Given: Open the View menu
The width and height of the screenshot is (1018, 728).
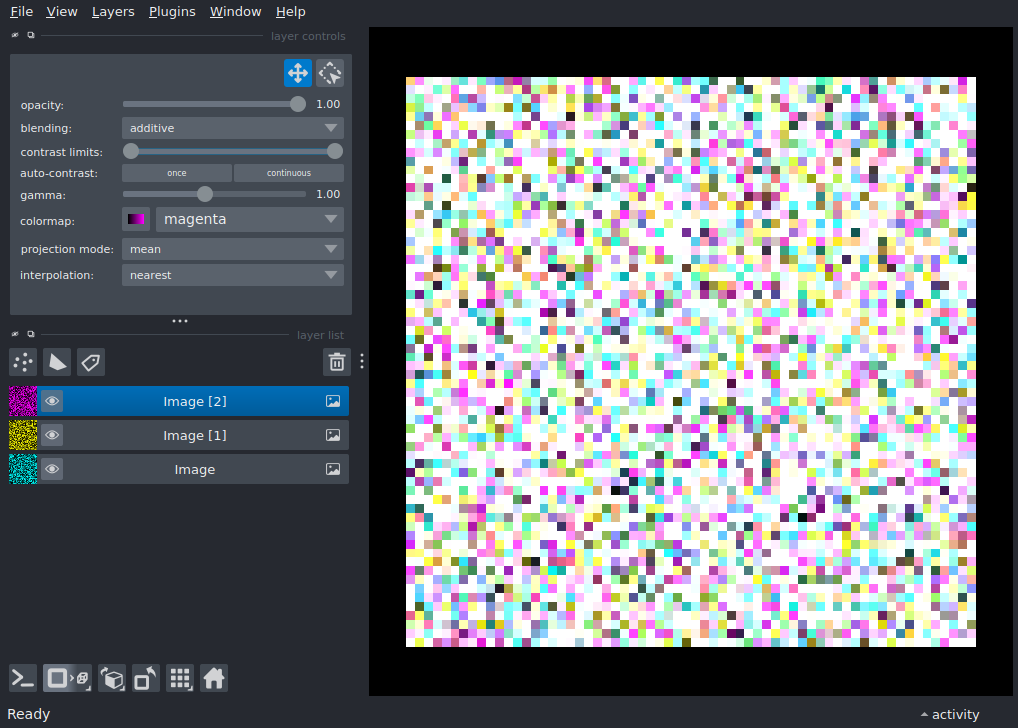Looking at the screenshot, I should pyautogui.click(x=61, y=11).
